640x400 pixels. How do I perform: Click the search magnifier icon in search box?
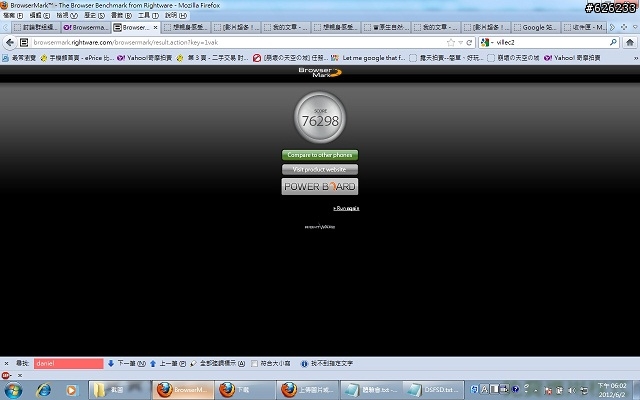pos(613,42)
